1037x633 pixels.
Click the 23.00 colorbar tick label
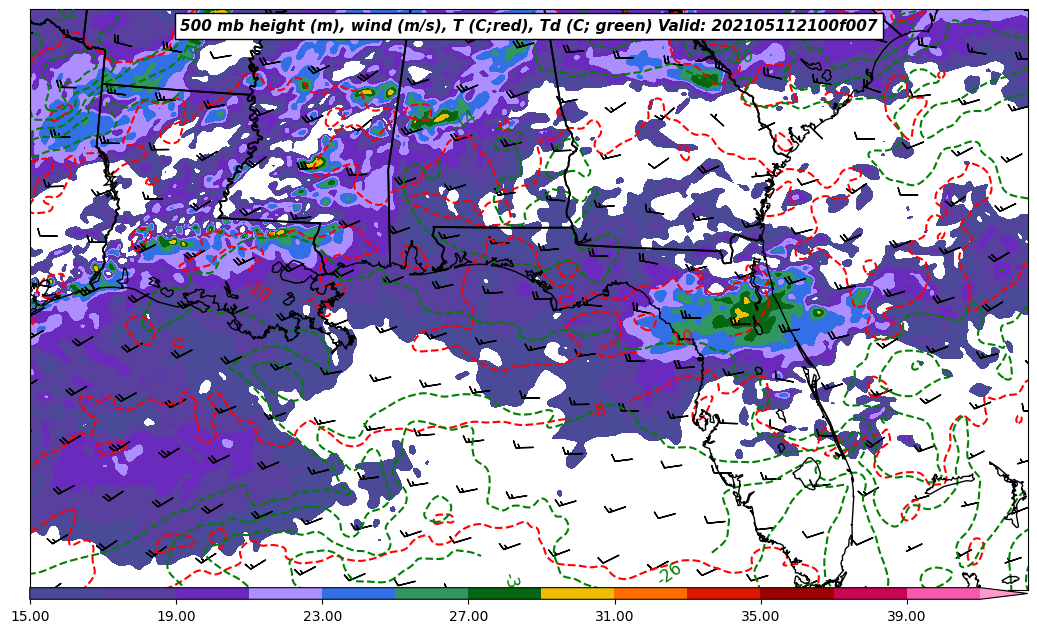tap(322, 617)
